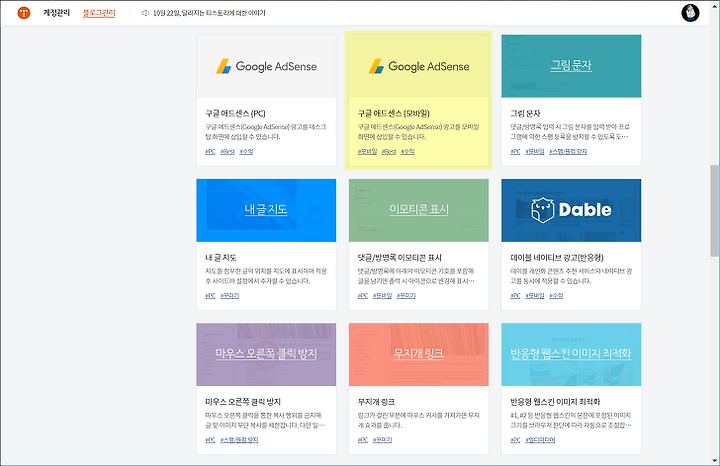The width and height of the screenshot is (720, 466).
Task: Click #PC tag under 구글 애드센스 (PC)
Action: tap(210, 152)
